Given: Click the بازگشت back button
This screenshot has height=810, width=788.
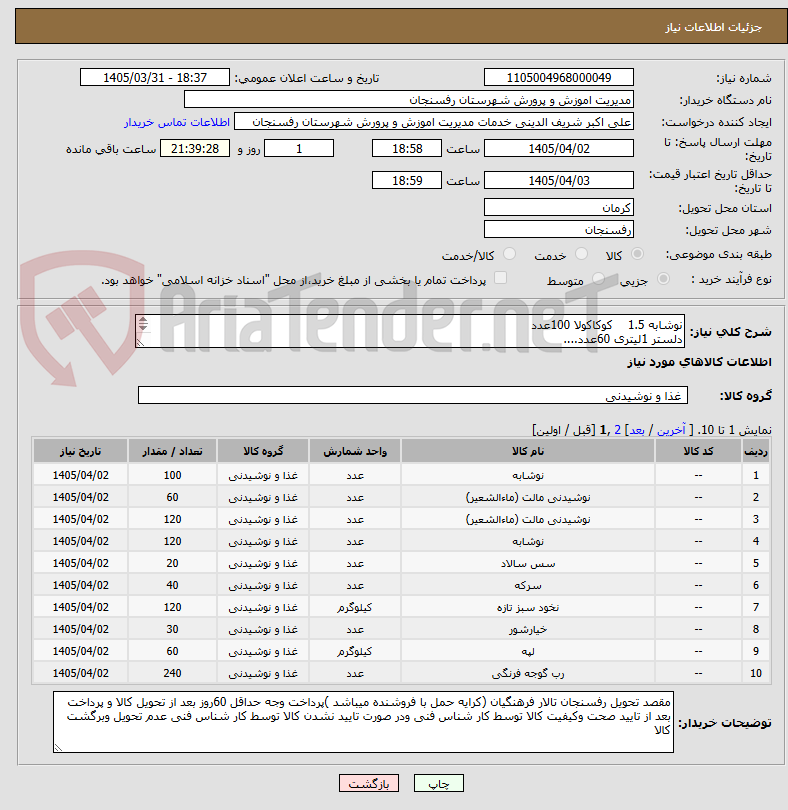Looking at the screenshot, I should click(369, 783).
